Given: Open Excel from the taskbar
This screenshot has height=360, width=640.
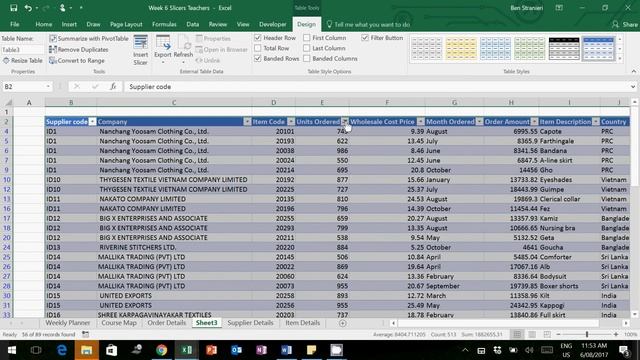Looking at the screenshot, I should [x=187, y=350].
